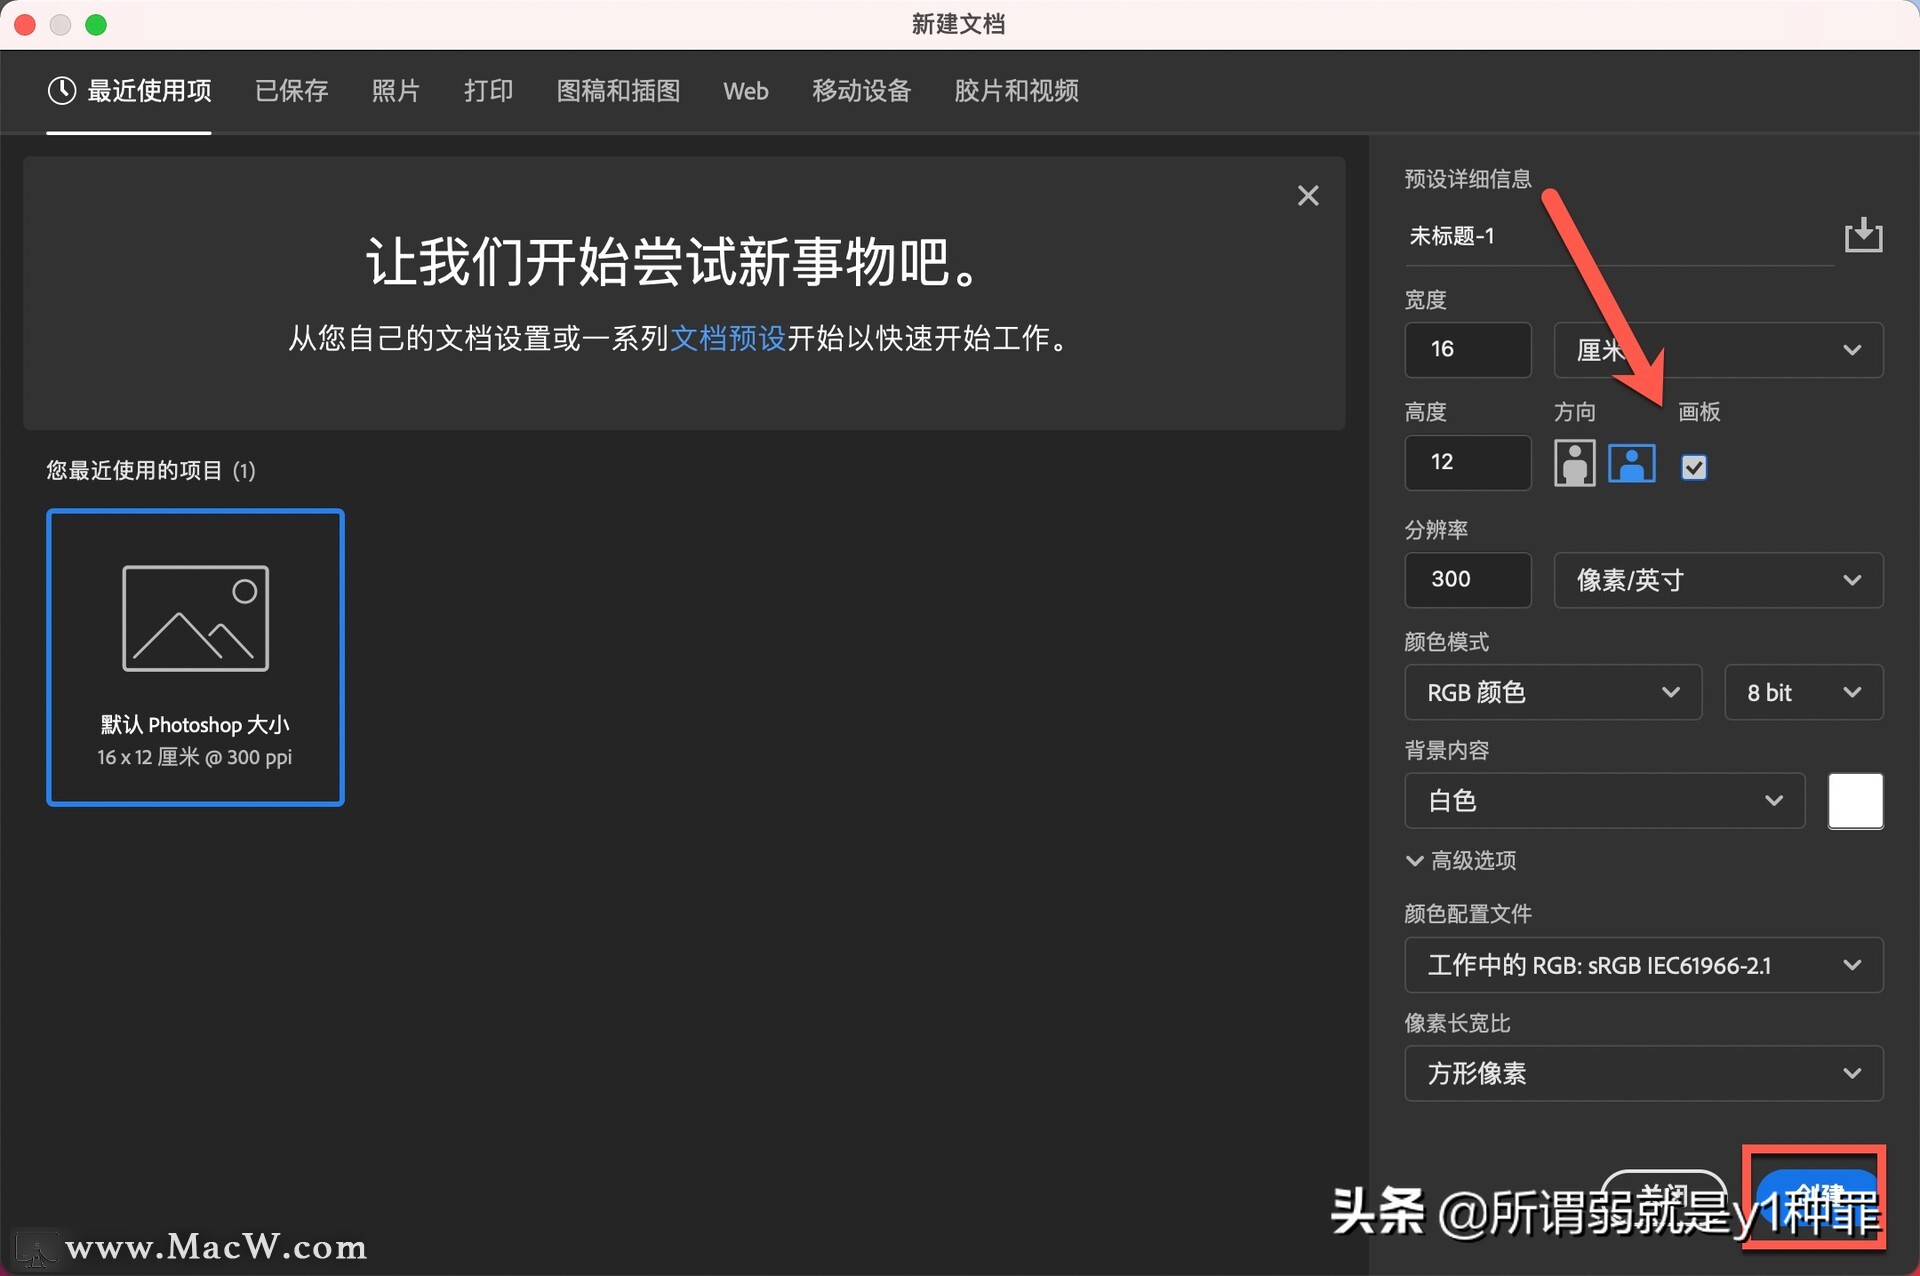Open the sRGB color profile dropdown
Viewport: 1920px width, 1276px height.
pos(1644,965)
